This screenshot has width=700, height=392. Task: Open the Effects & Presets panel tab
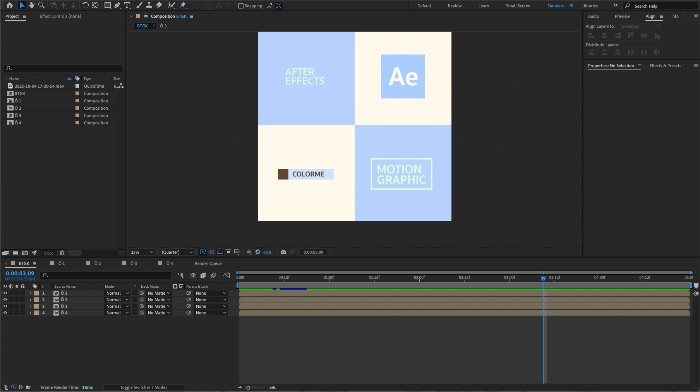665,66
